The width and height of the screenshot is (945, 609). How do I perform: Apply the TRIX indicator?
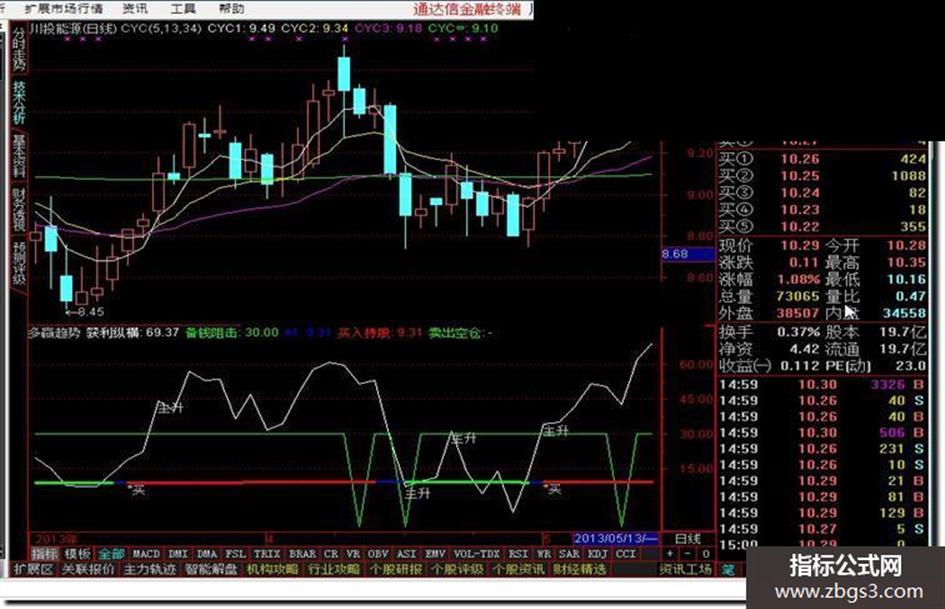(266, 554)
